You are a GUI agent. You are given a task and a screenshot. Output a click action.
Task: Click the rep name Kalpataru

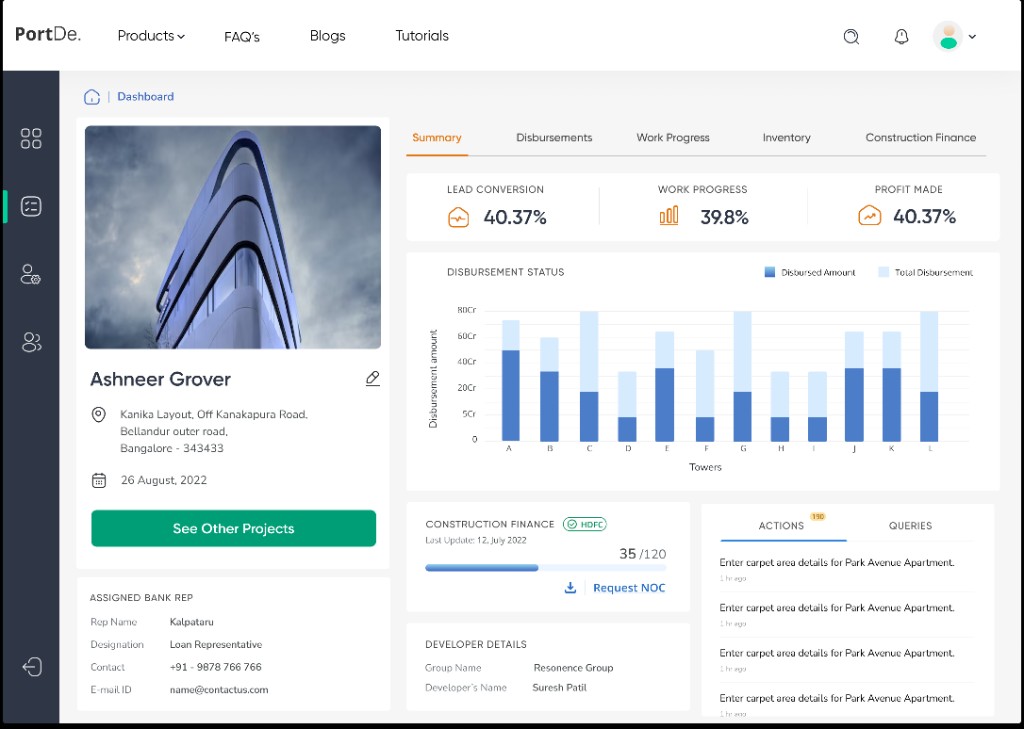click(x=191, y=622)
